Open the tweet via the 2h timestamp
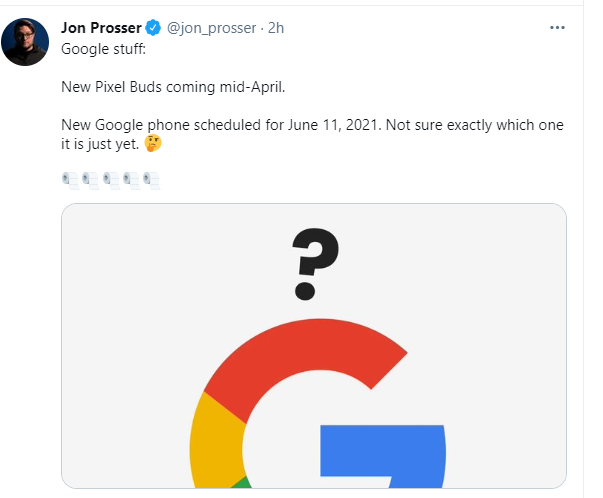 click(276, 28)
